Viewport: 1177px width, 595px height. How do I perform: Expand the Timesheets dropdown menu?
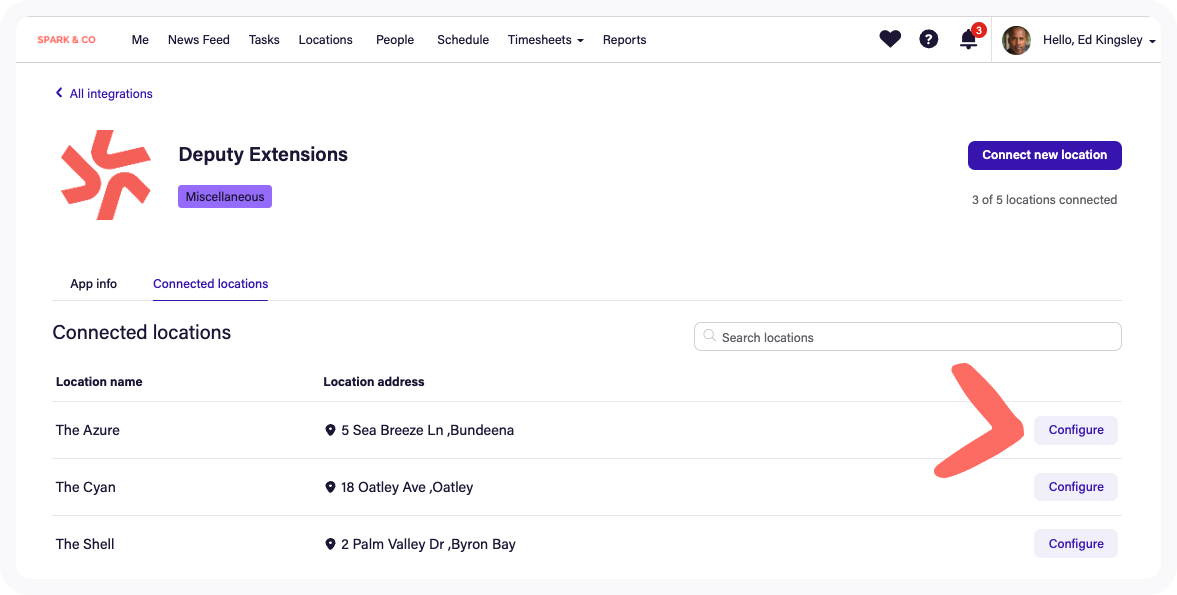pyautogui.click(x=546, y=40)
